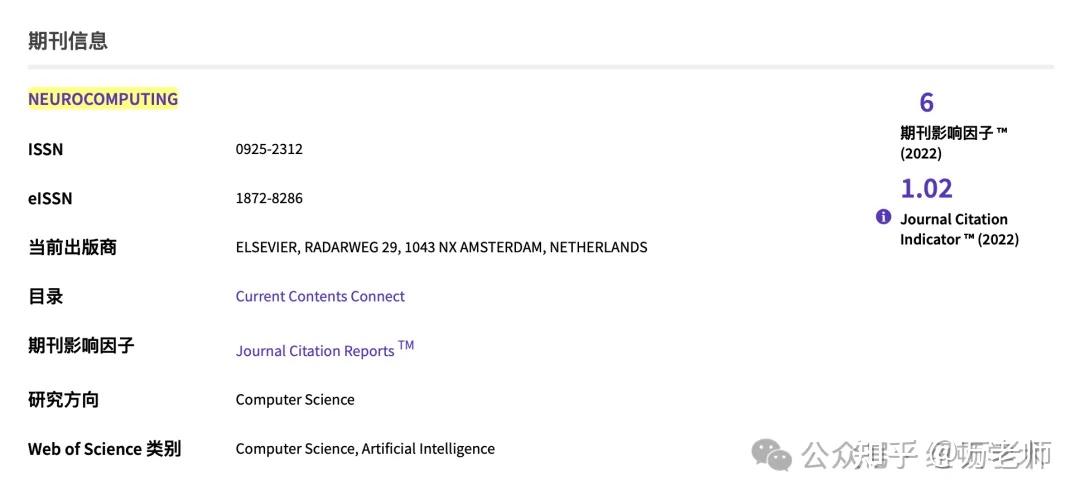This screenshot has height=499, width=1080.
Task: Click the 1.02 citation indicator value
Action: 926,188
